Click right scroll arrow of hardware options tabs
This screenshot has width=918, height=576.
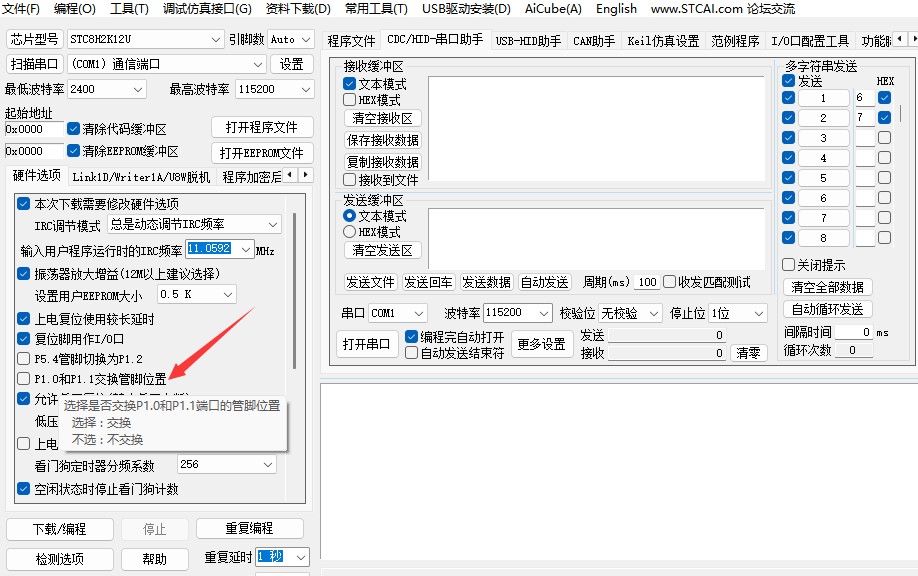pyautogui.click(x=306, y=175)
